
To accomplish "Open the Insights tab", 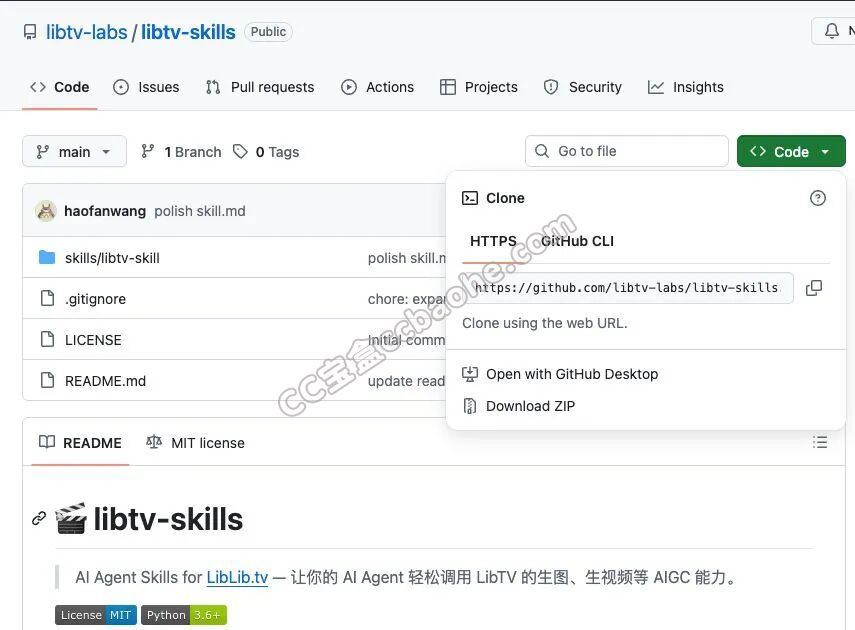I will [x=685, y=87].
